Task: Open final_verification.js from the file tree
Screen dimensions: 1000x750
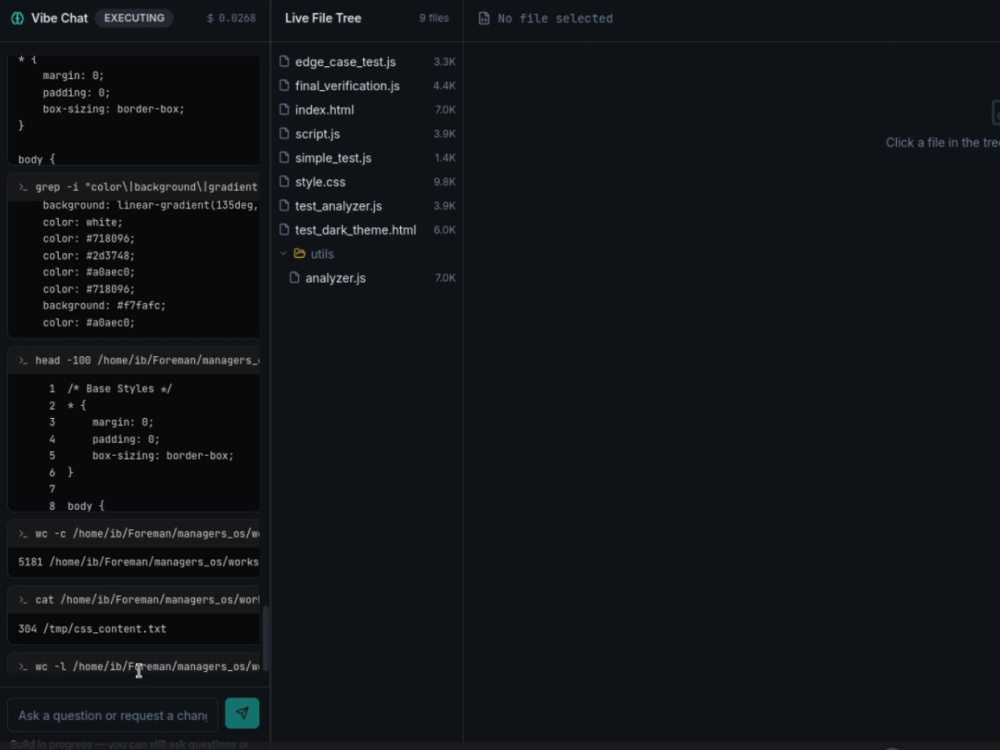Action: point(347,85)
